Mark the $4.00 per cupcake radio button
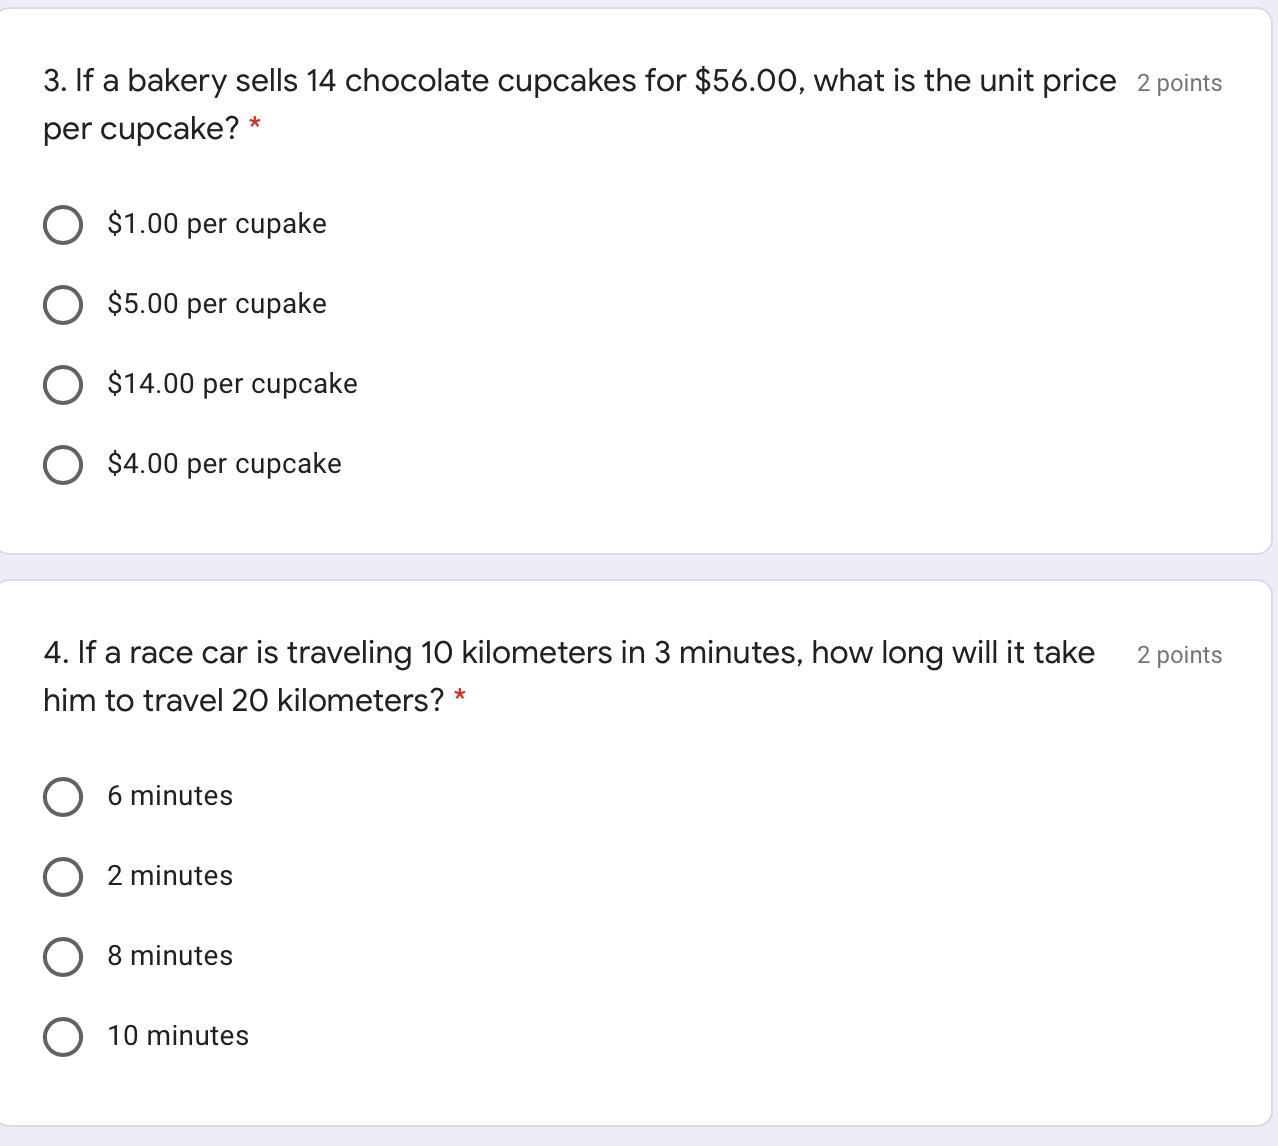The height and width of the screenshot is (1146, 1278). pyautogui.click(x=63, y=465)
